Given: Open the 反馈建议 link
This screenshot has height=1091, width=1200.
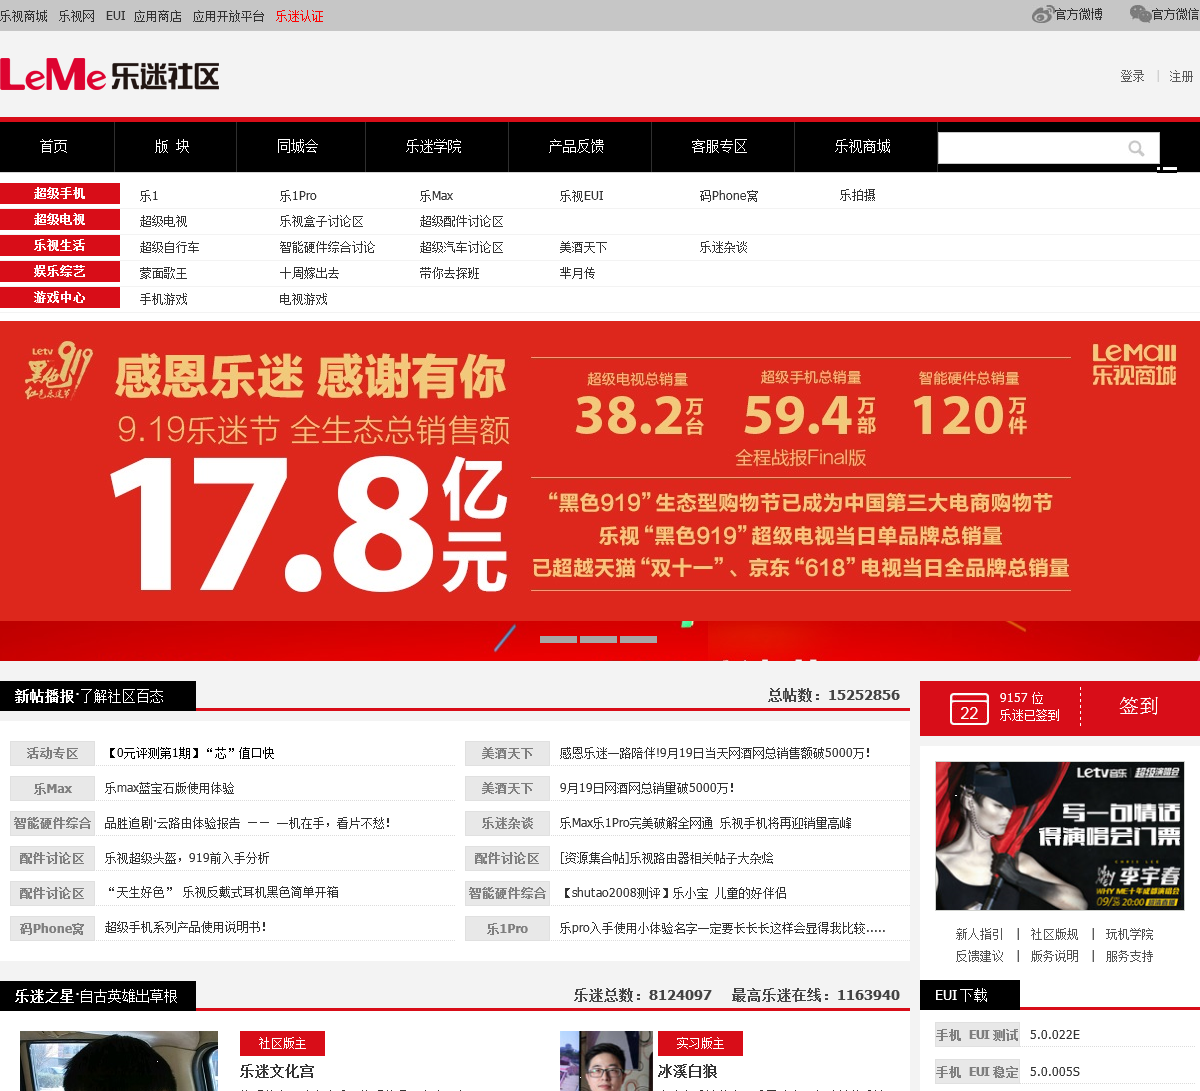Looking at the screenshot, I should tap(980, 957).
